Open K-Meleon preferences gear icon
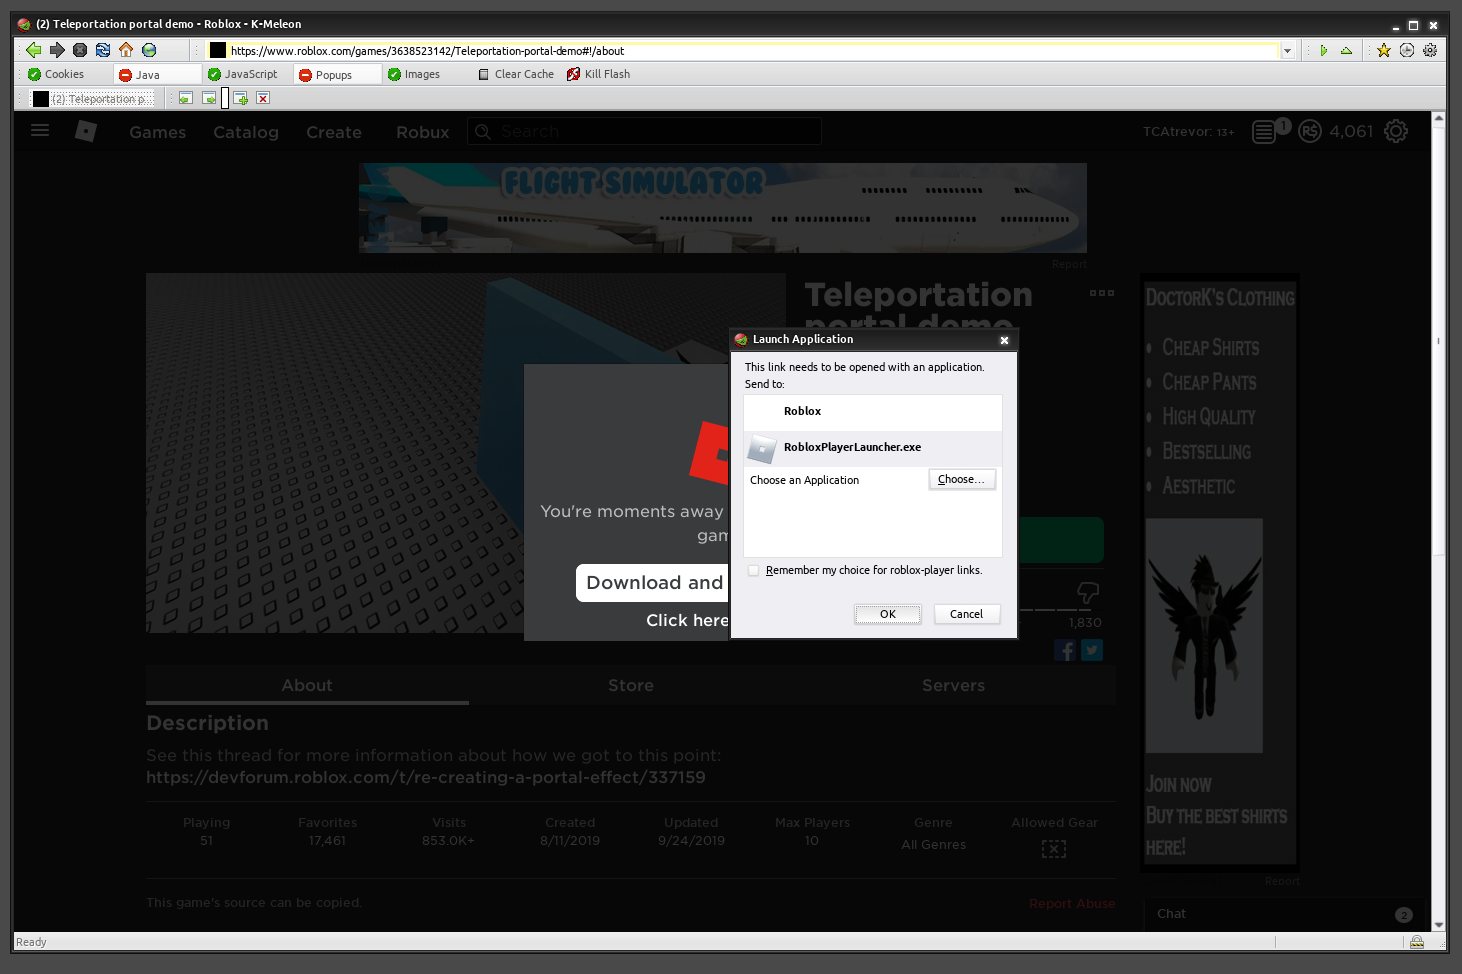The image size is (1462, 974). pos(1430,50)
